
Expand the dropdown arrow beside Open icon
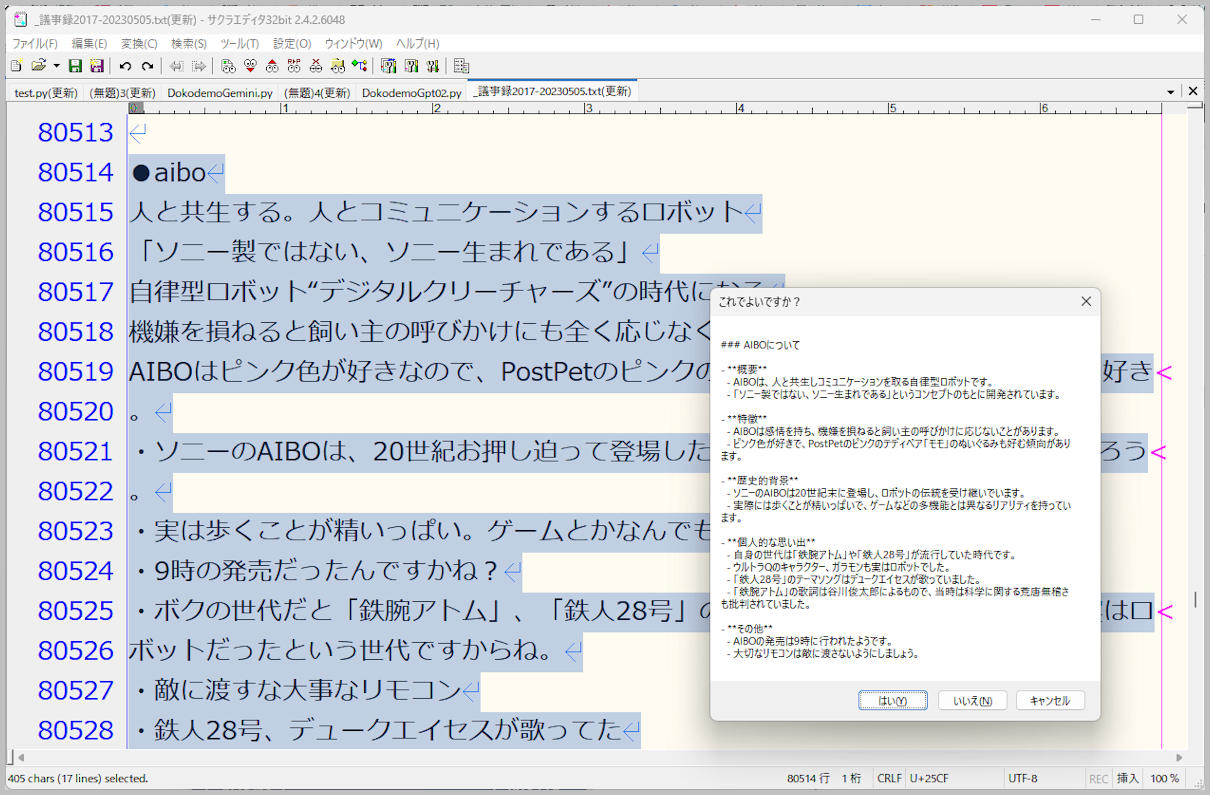tap(56, 66)
